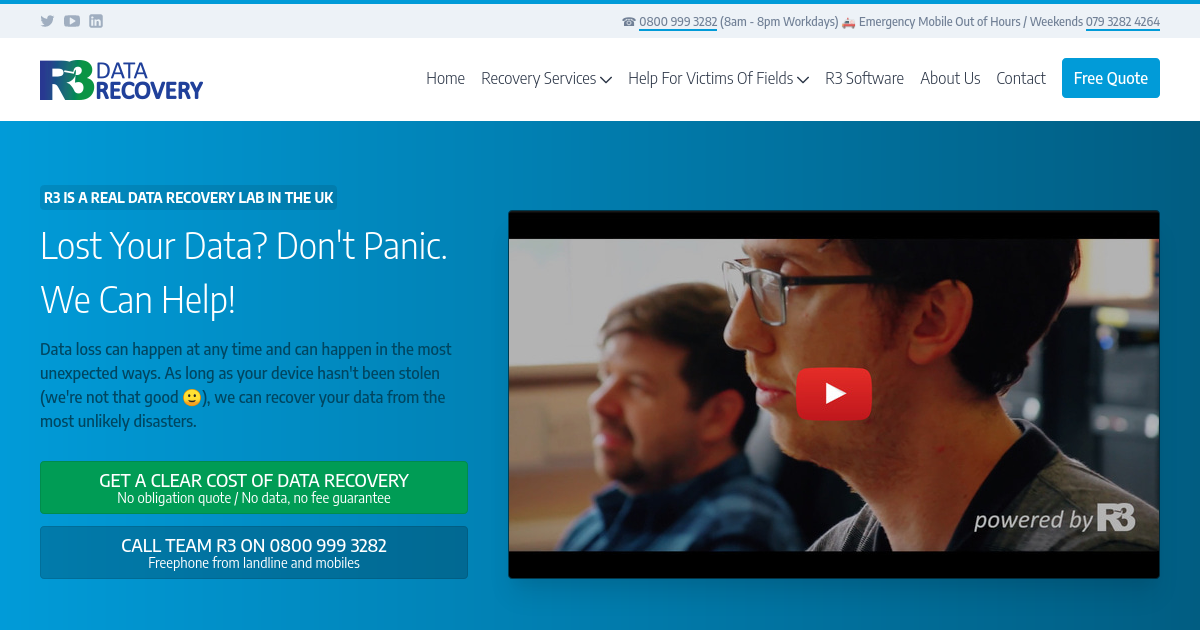The height and width of the screenshot is (630, 1200).
Task: Click the R3 Data Recovery logo
Action: click(x=121, y=80)
